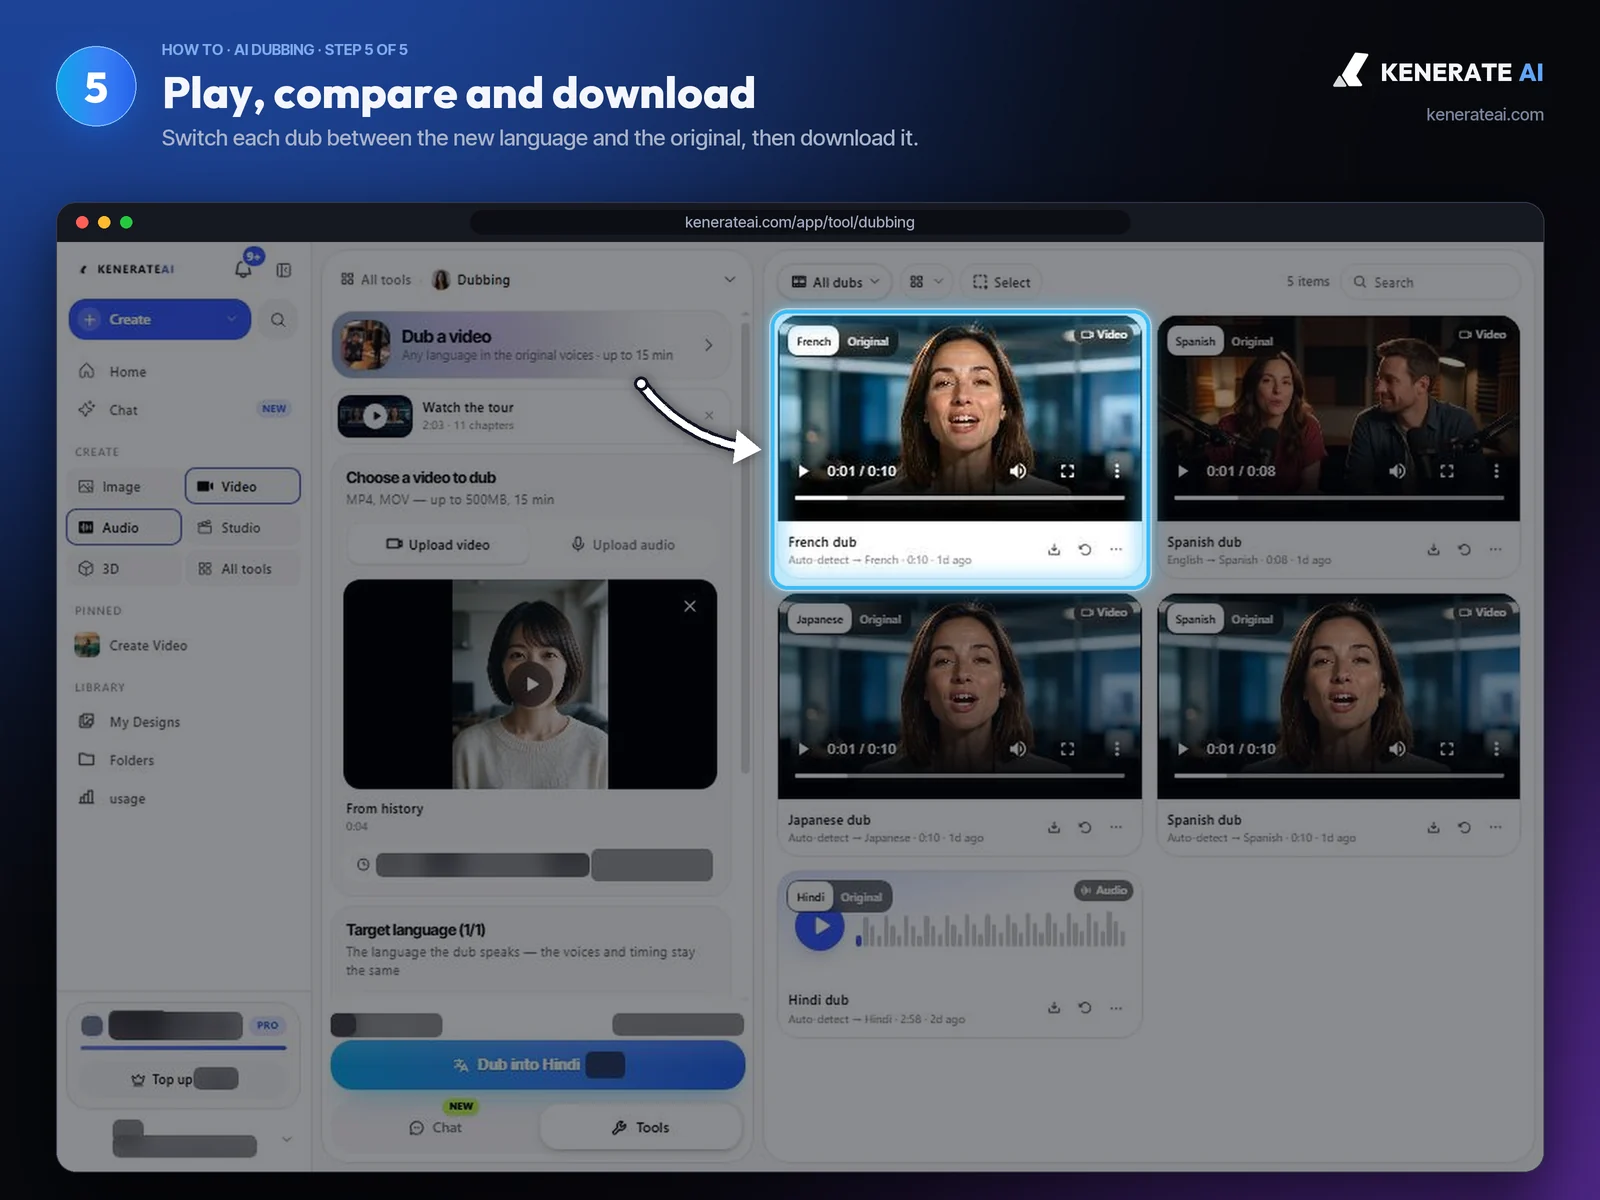Open Chat in the sidebar
Image resolution: width=1600 pixels, height=1200 pixels.
pos(123,409)
